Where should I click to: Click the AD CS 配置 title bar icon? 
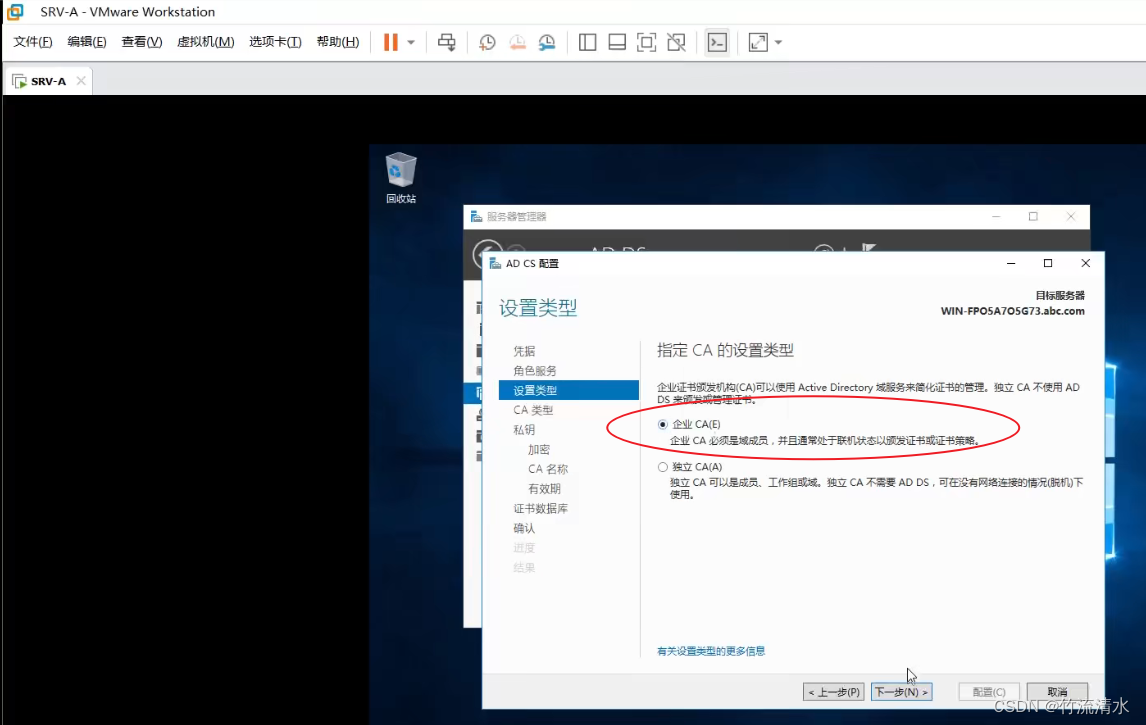click(x=495, y=263)
